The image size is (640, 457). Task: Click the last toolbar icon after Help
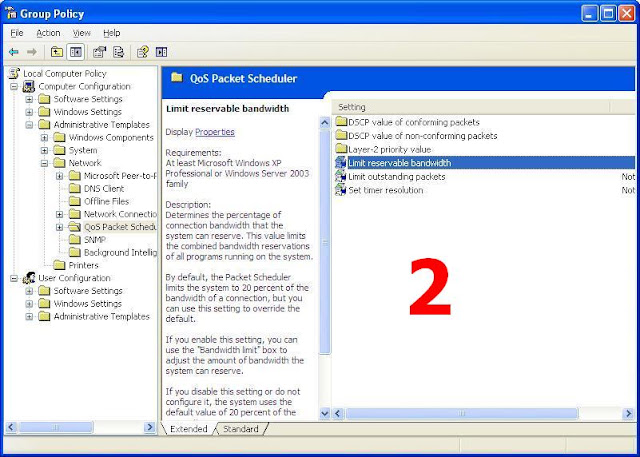[x=161, y=52]
